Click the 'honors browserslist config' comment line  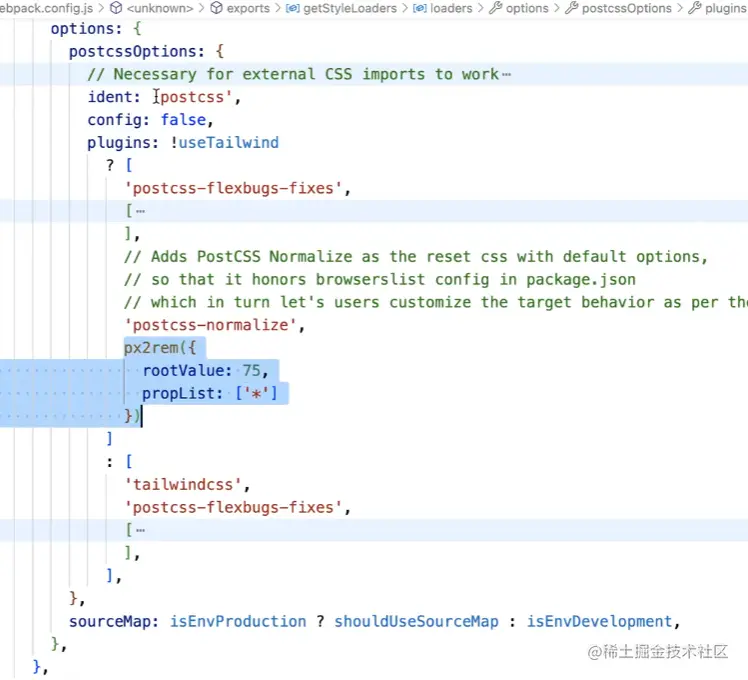coord(380,280)
